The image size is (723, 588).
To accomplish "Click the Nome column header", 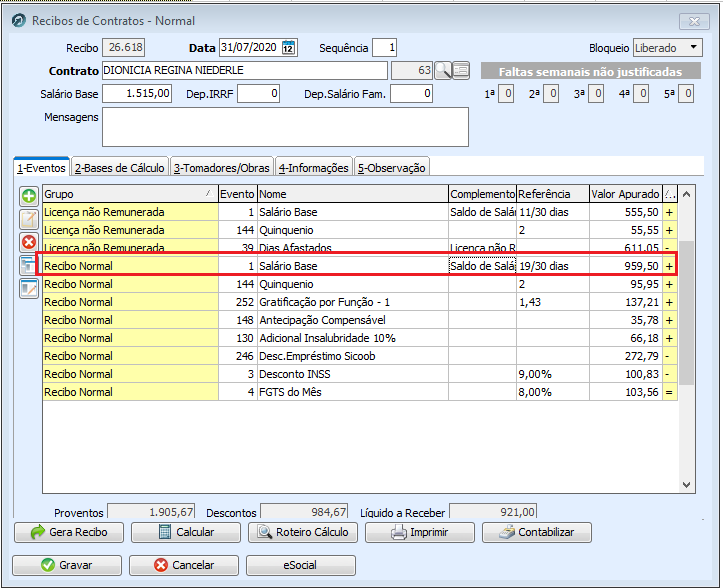I will pos(353,194).
